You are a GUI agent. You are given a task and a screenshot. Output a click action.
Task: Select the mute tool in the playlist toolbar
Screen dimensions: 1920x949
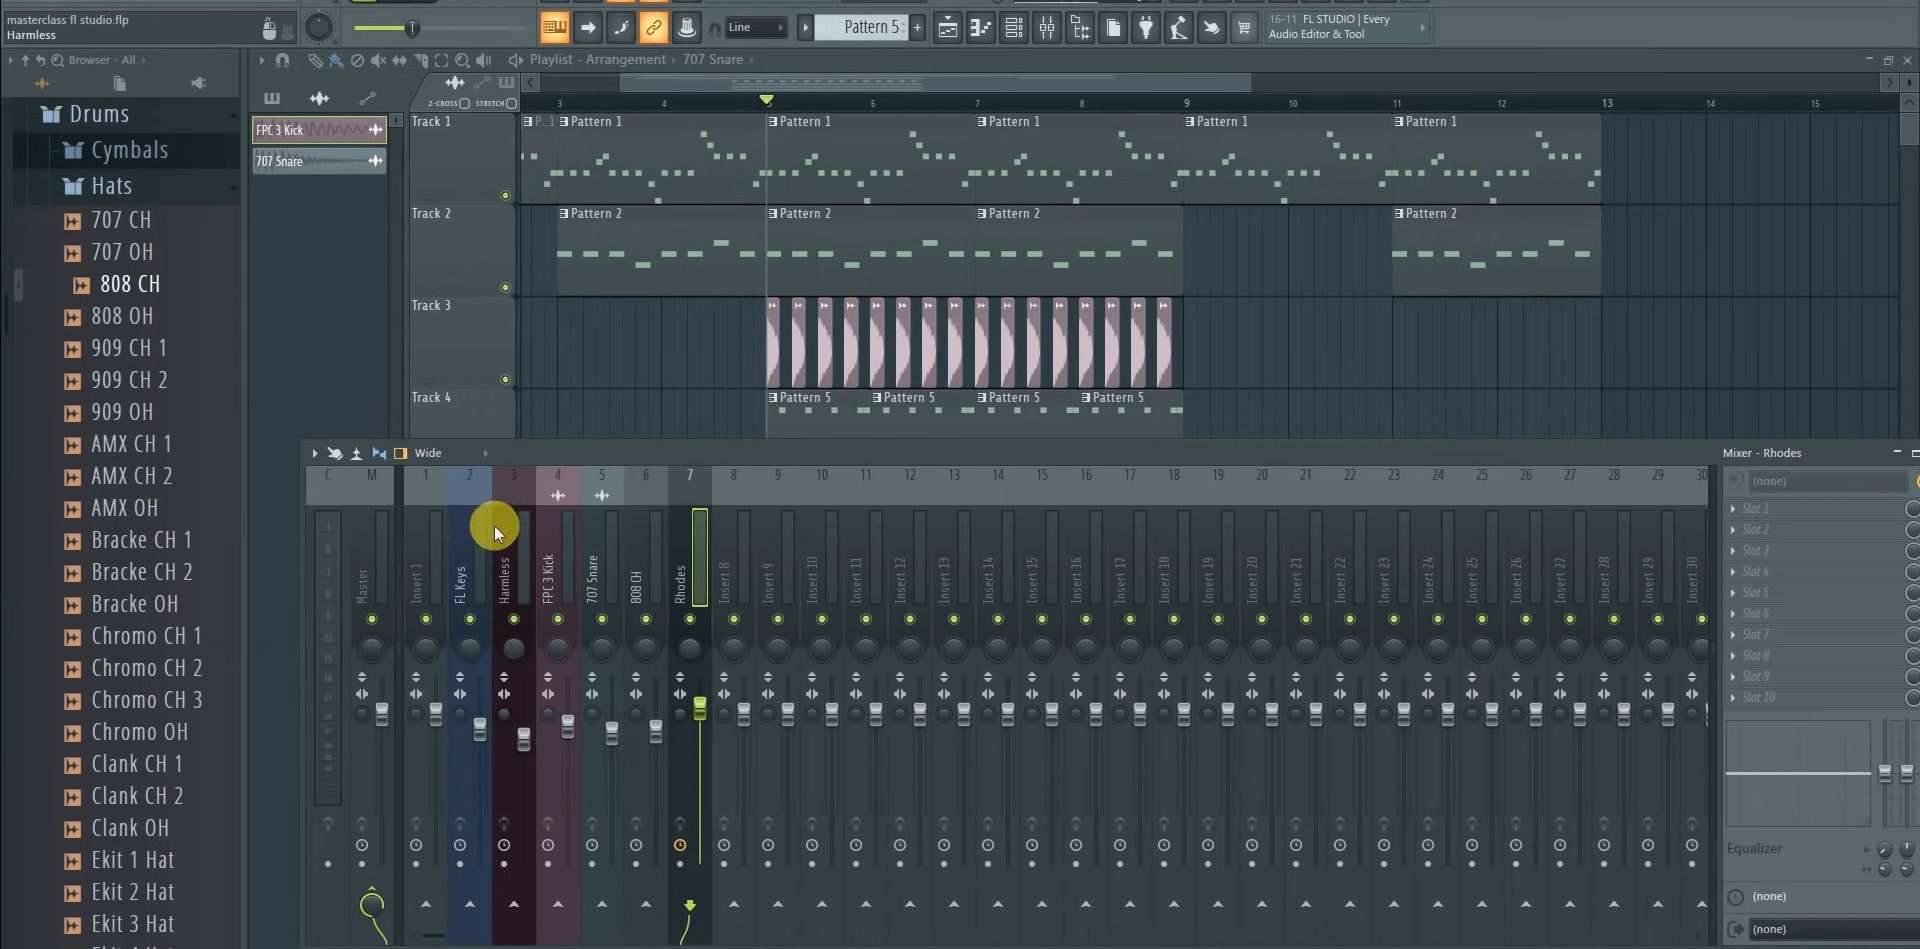[378, 60]
